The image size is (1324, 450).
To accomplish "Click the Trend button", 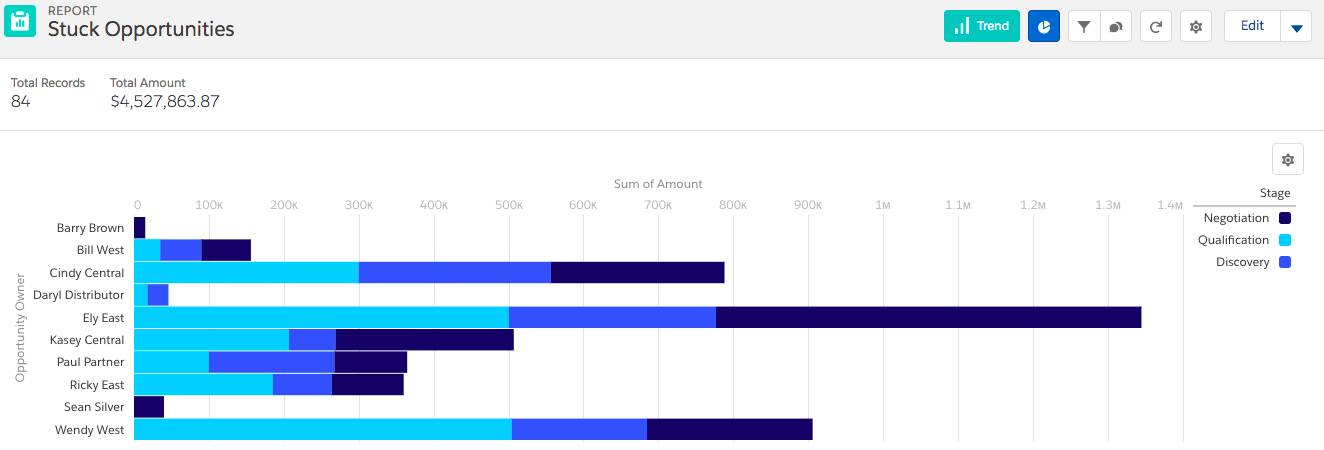I will tap(982, 26).
